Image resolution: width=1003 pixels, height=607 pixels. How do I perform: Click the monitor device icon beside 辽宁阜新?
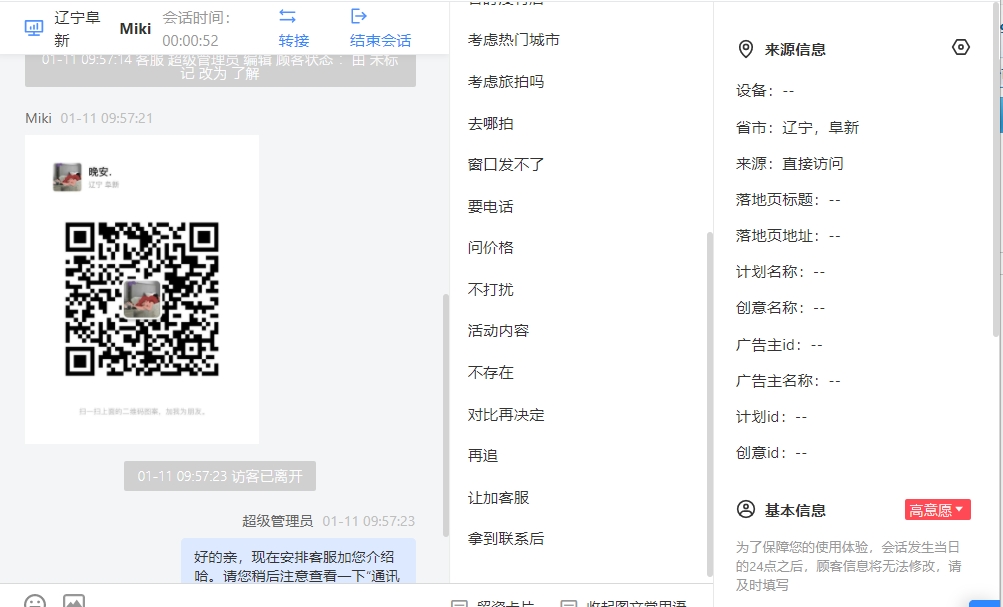34,28
